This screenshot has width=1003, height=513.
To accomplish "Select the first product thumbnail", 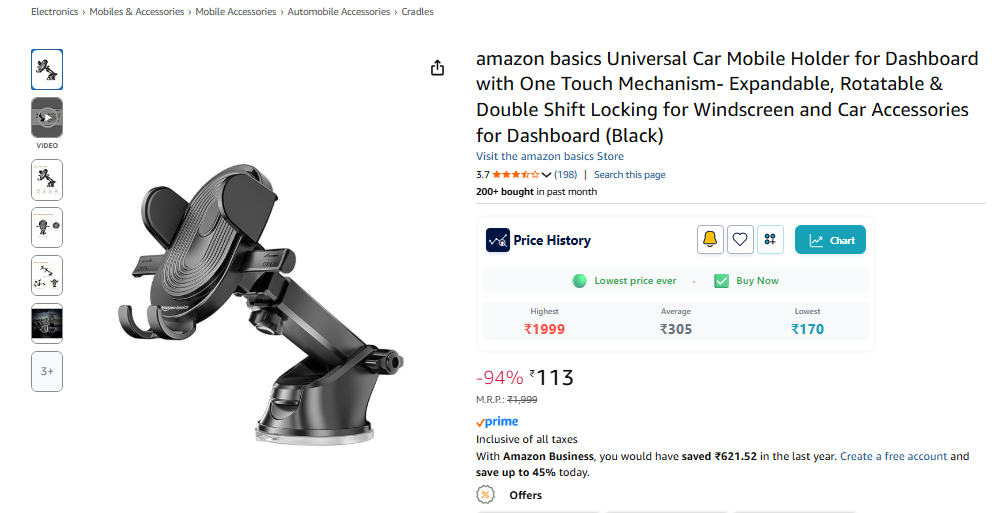I will (47, 69).
